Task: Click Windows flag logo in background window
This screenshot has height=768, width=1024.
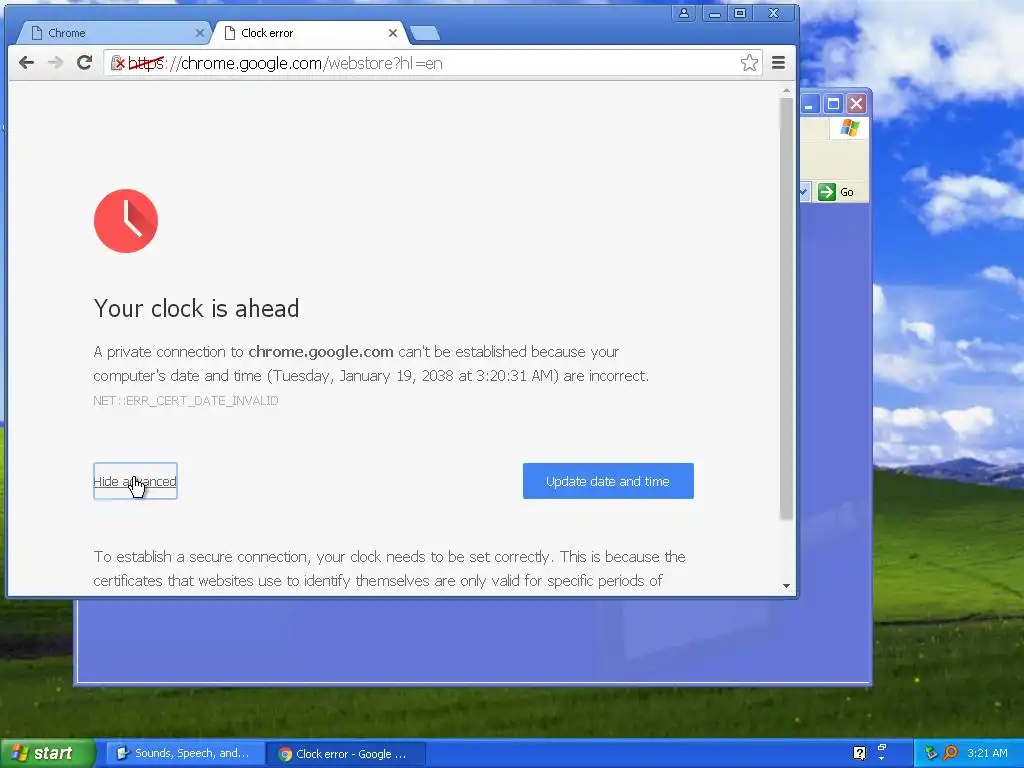Action: click(850, 128)
